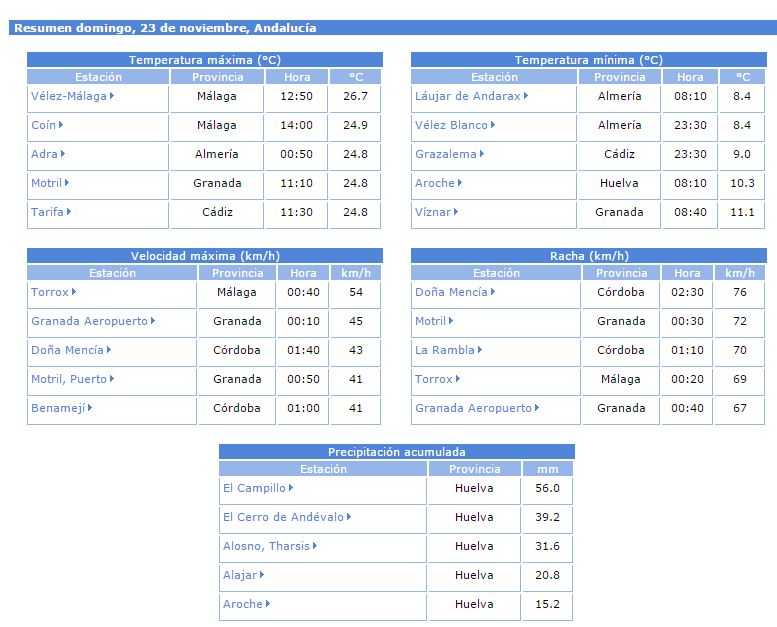Click the 39.2 mm precipitation value
Image resolution: width=777 pixels, height=627 pixels.
pos(548,517)
